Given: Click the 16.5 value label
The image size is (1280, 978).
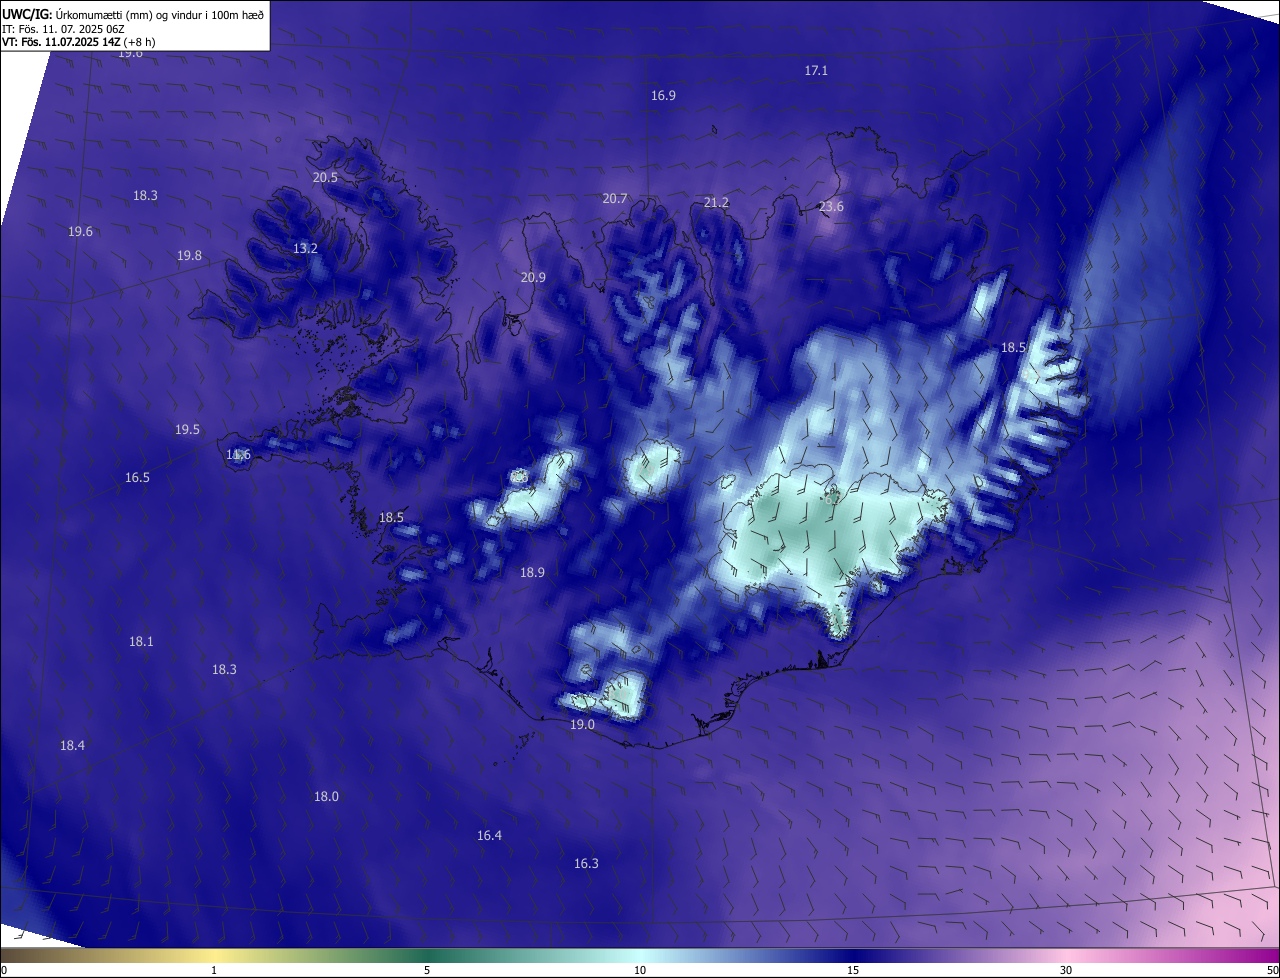Looking at the screenshot, I should coord(137,478).
